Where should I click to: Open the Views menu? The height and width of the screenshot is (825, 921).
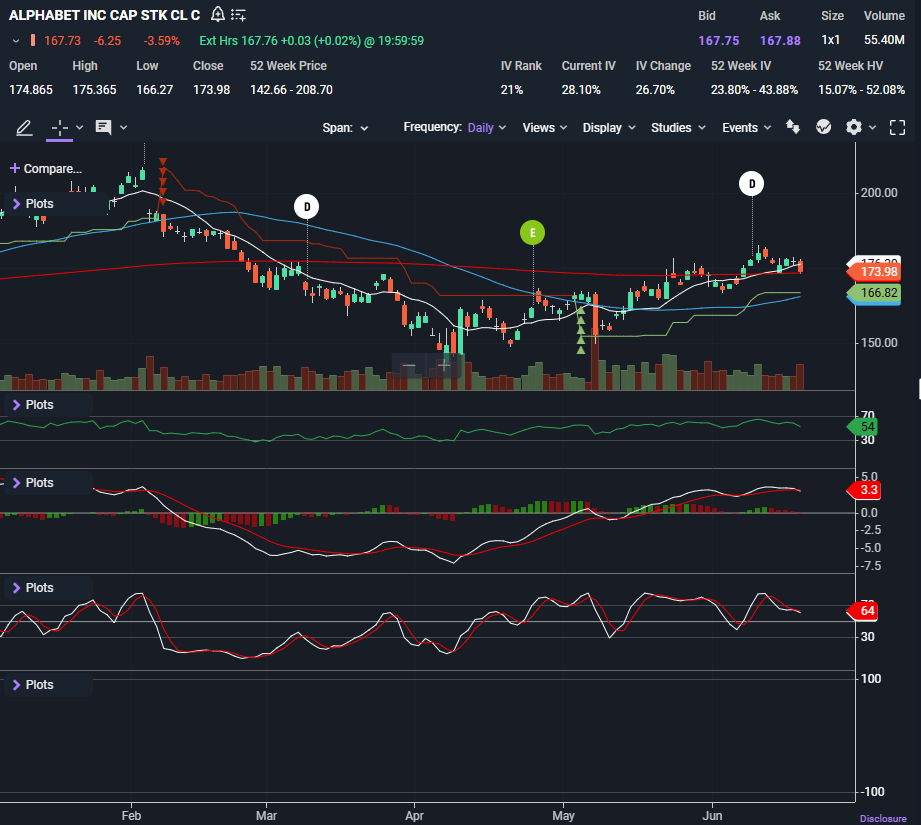pyautogui.click(x=544, y=127)
